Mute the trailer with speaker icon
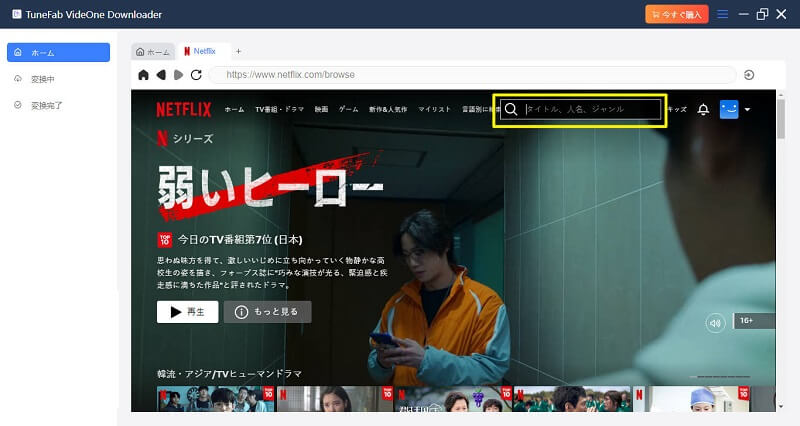 coord(715,323)
